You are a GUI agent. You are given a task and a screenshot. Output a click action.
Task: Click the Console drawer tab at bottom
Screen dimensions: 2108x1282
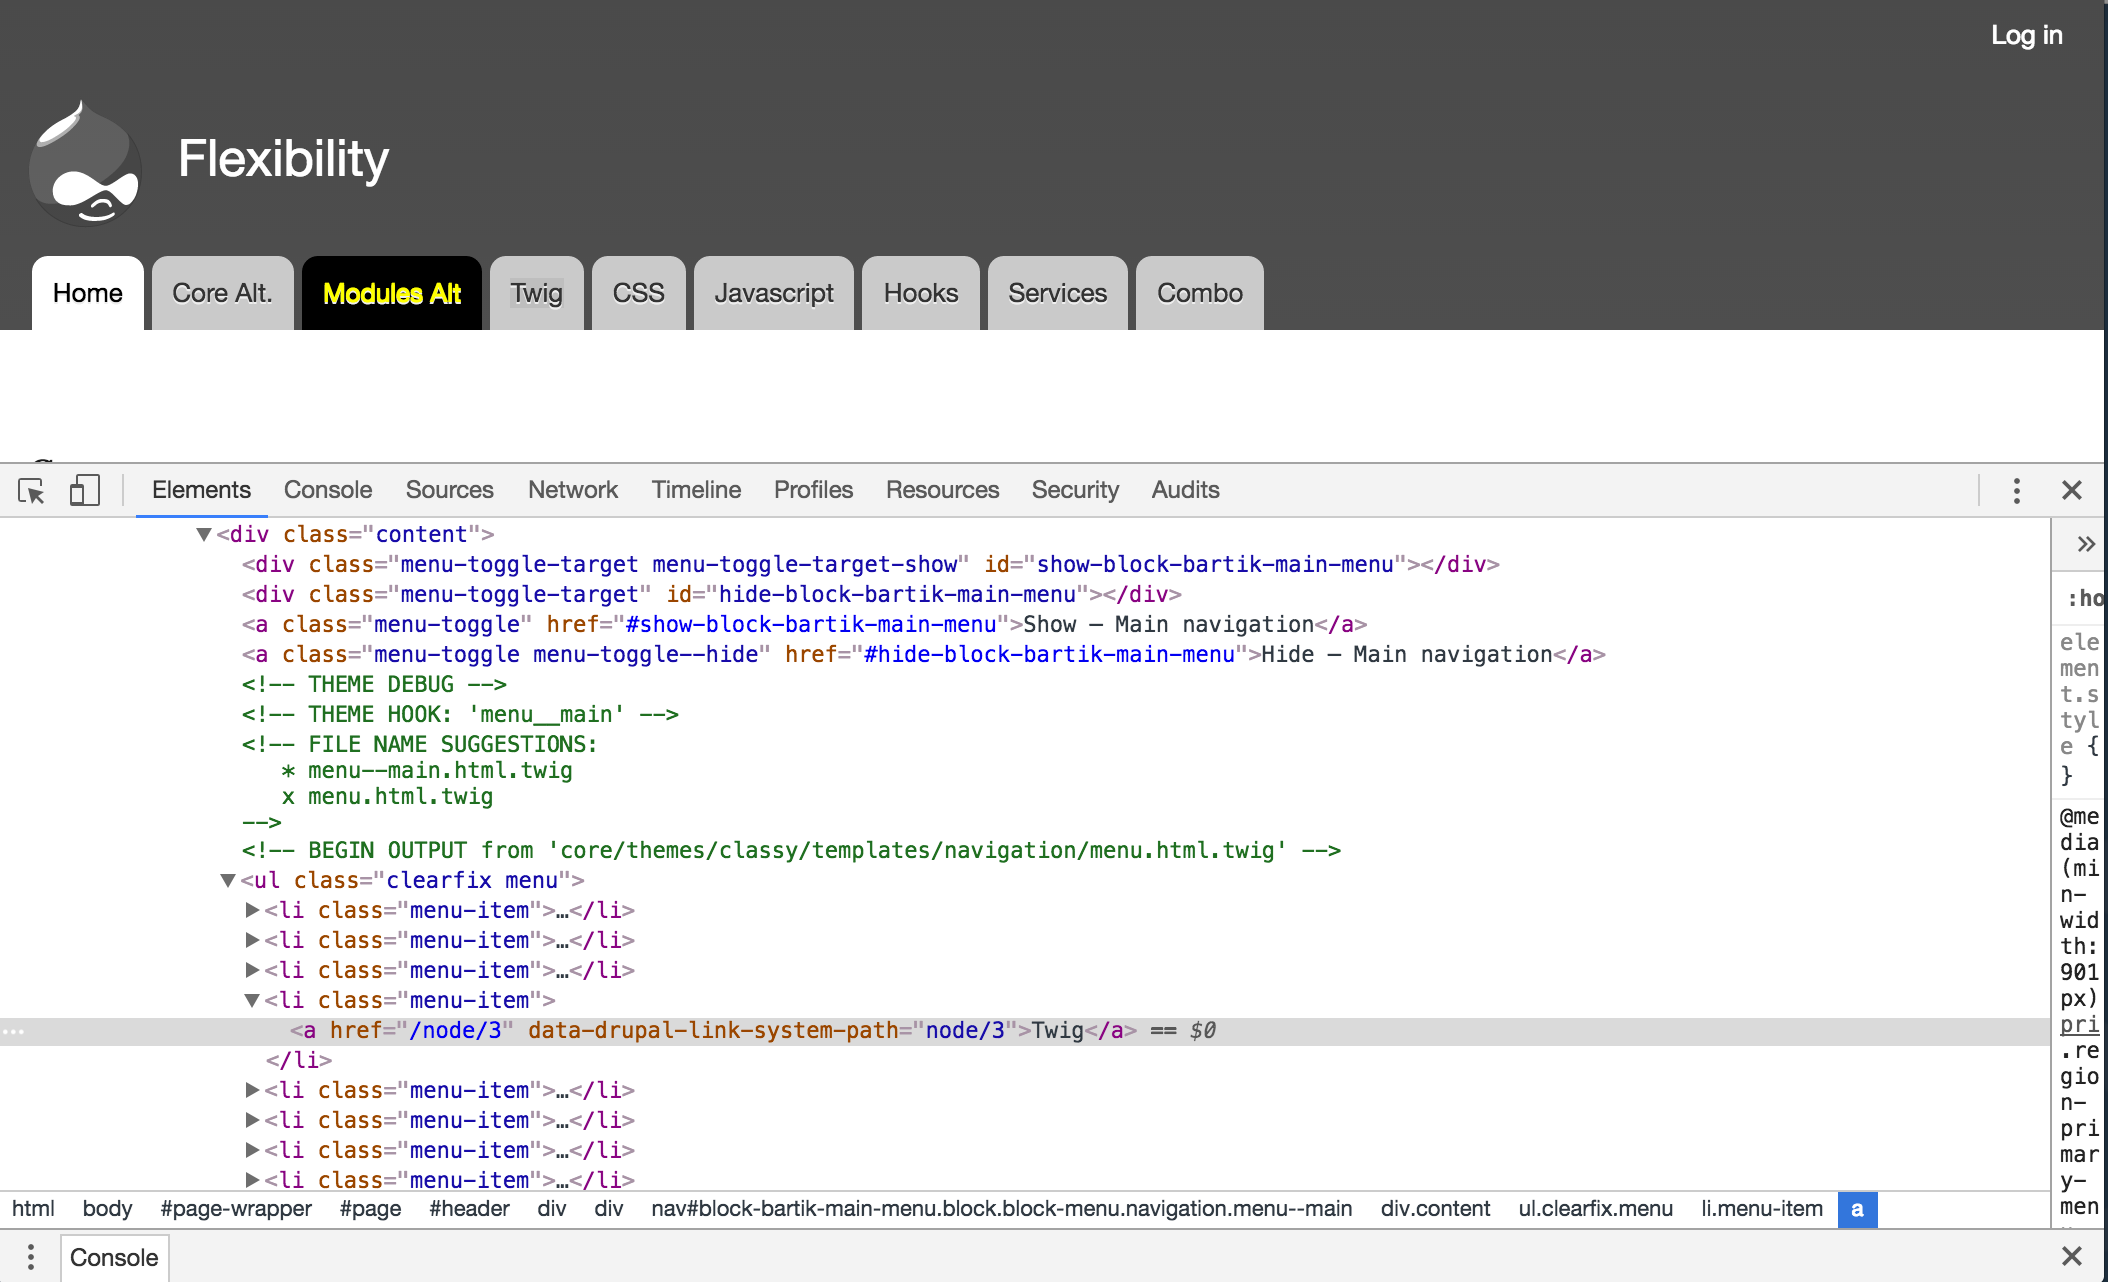tap(114, 1257)
